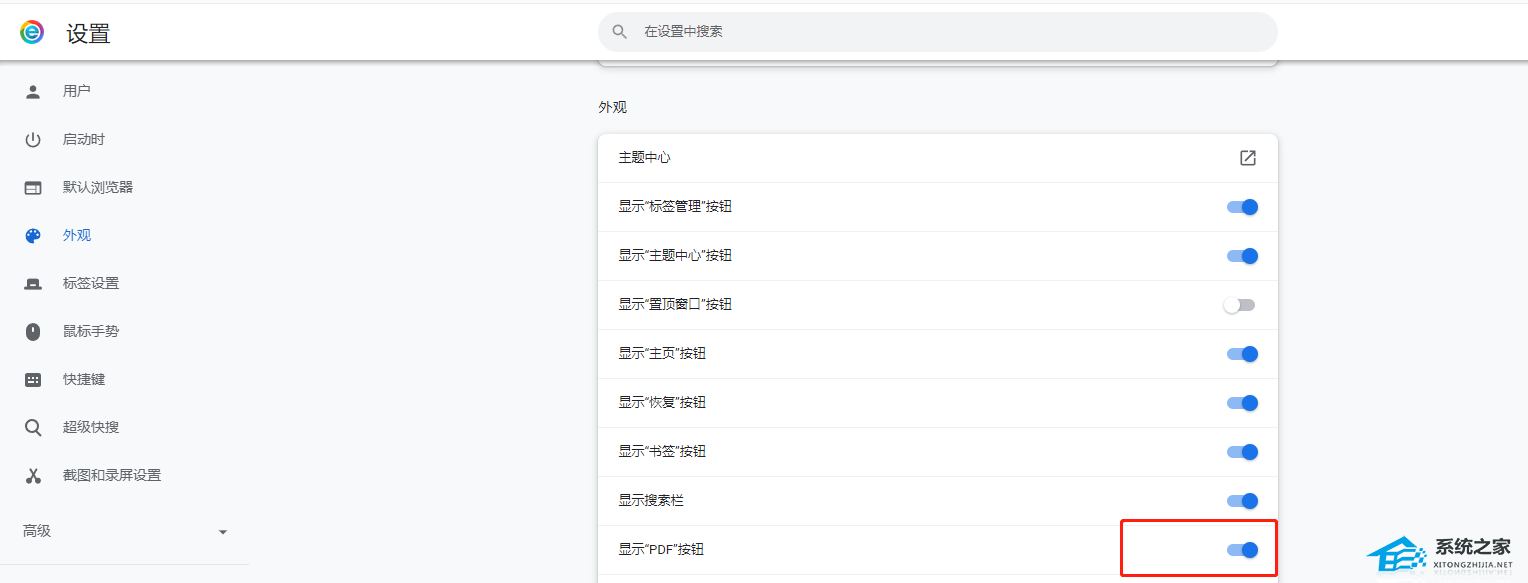This screenshot has height=583, width=1528.
Task: Click the 默认浏览器 window icon
Action: (x=33, y=187)
